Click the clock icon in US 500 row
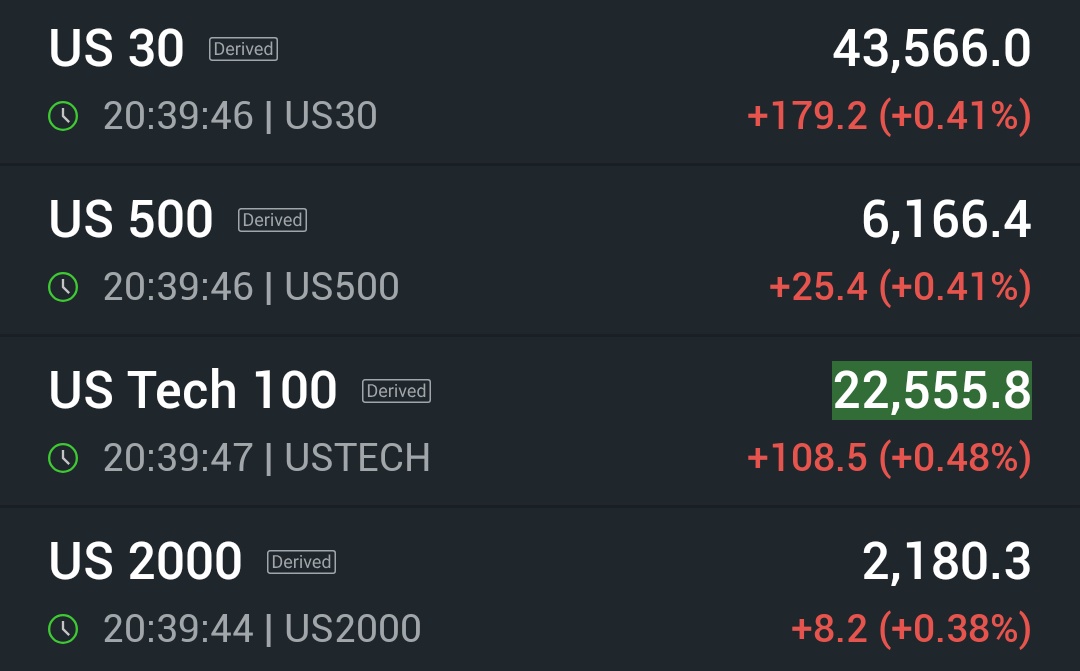The width and height of the screenshot is (1080, 671). tap(63, 287)
